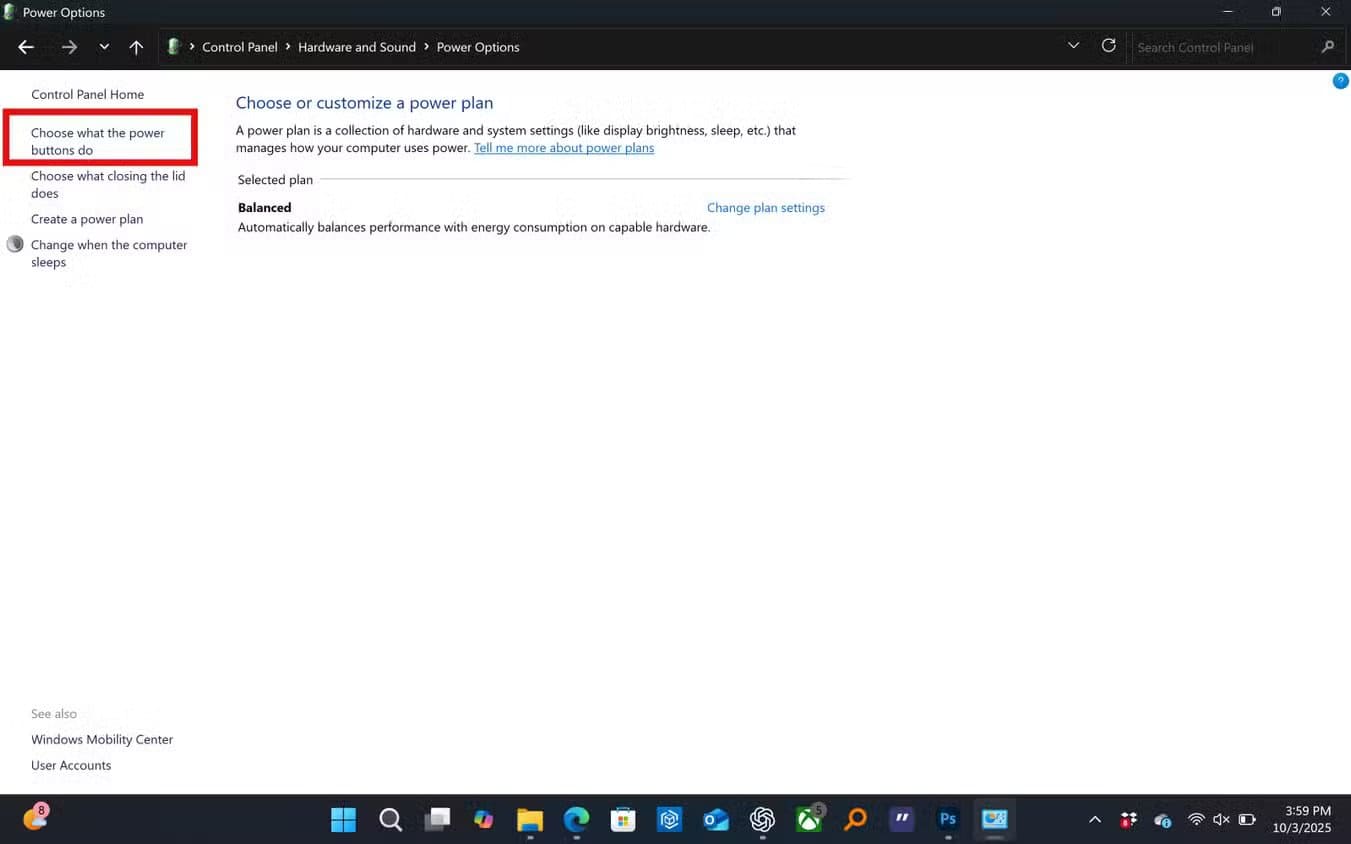Open Microsoft Edge from the taskbar
The height and width of the screenshot is (844, 1351).
tap(576, 819)
